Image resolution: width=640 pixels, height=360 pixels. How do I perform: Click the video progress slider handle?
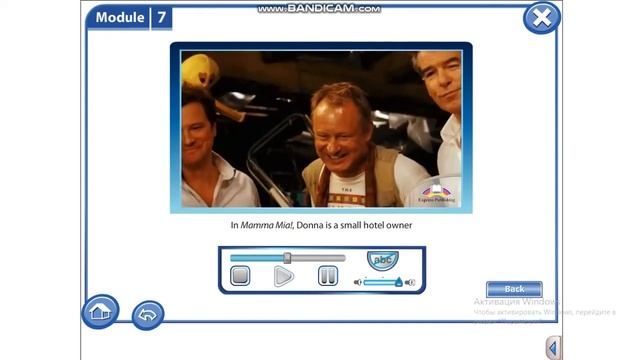pyautogui.click(x=287, y=258)
